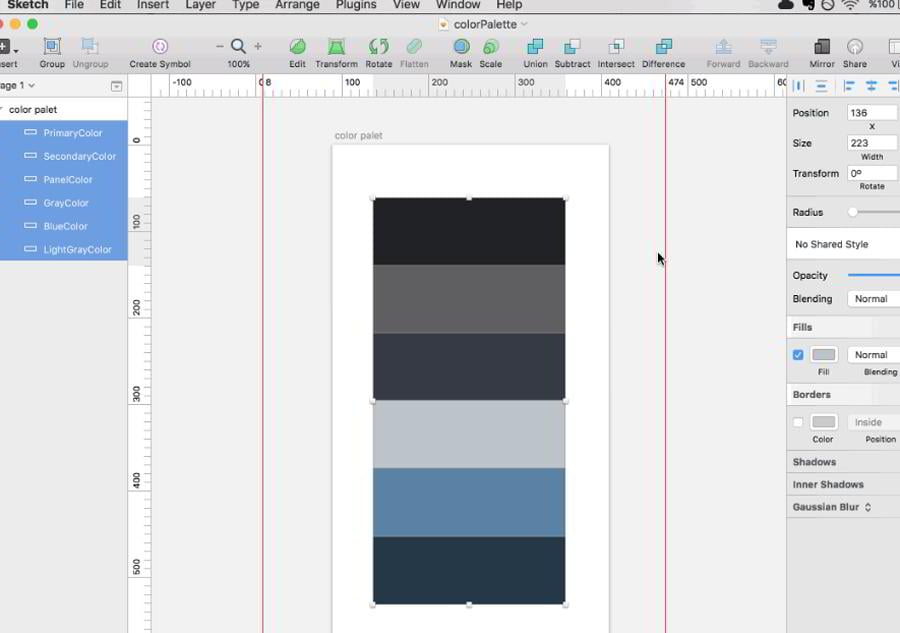Click the Position X input field
The image size is (900, 633).
point(872,113)
